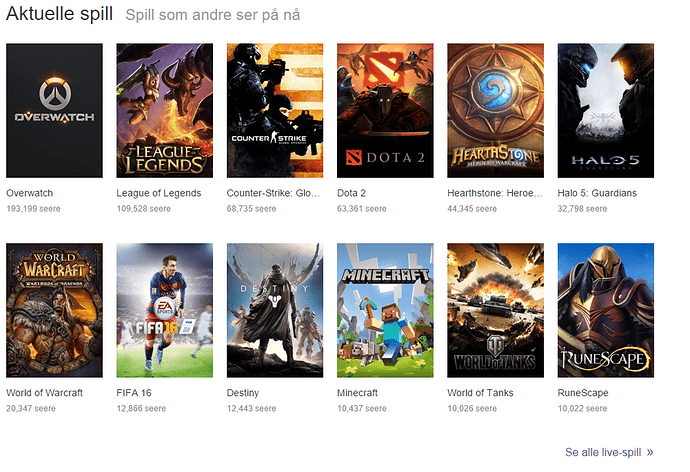Click the '32,798 seere' viewer count
This screenshot has height=472, width=690.
(x=582, y=209)
